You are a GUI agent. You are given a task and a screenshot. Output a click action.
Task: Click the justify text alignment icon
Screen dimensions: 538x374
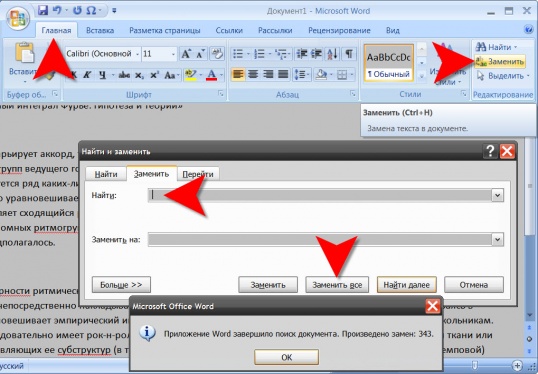pos(283,74)
